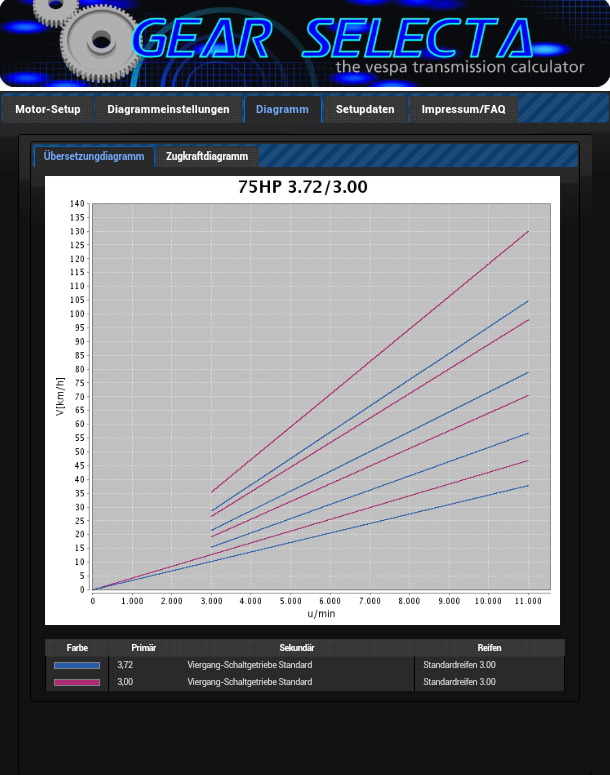
Task: Select the 3,72 primary ratio cell
Action: coord(126,665)
